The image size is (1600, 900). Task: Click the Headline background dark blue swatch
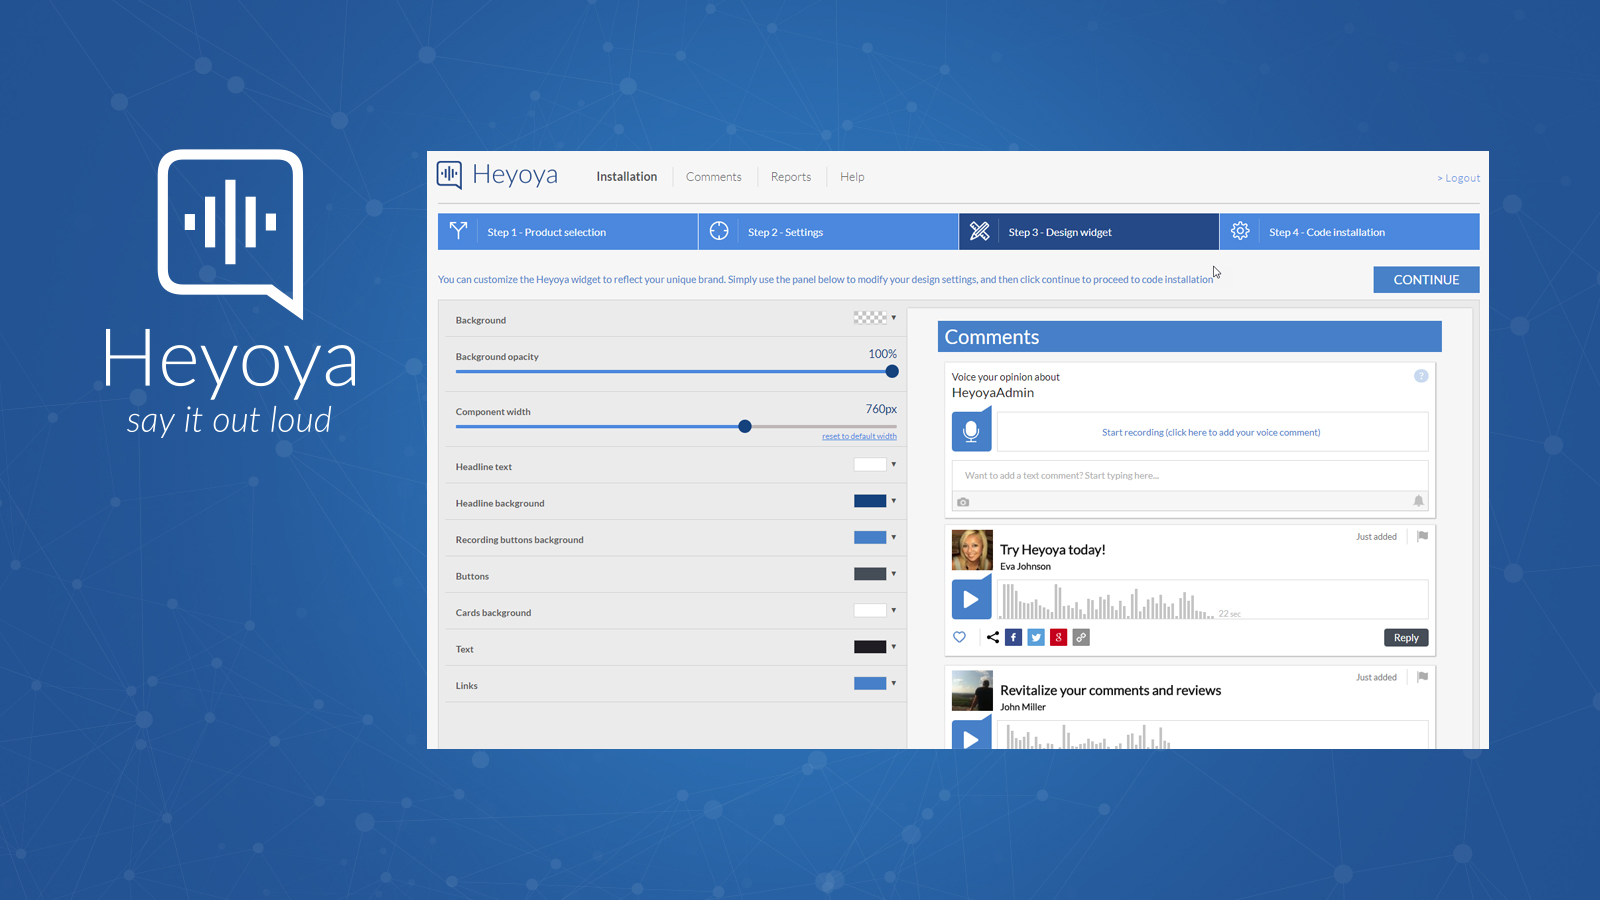click(x=870, y=501)
